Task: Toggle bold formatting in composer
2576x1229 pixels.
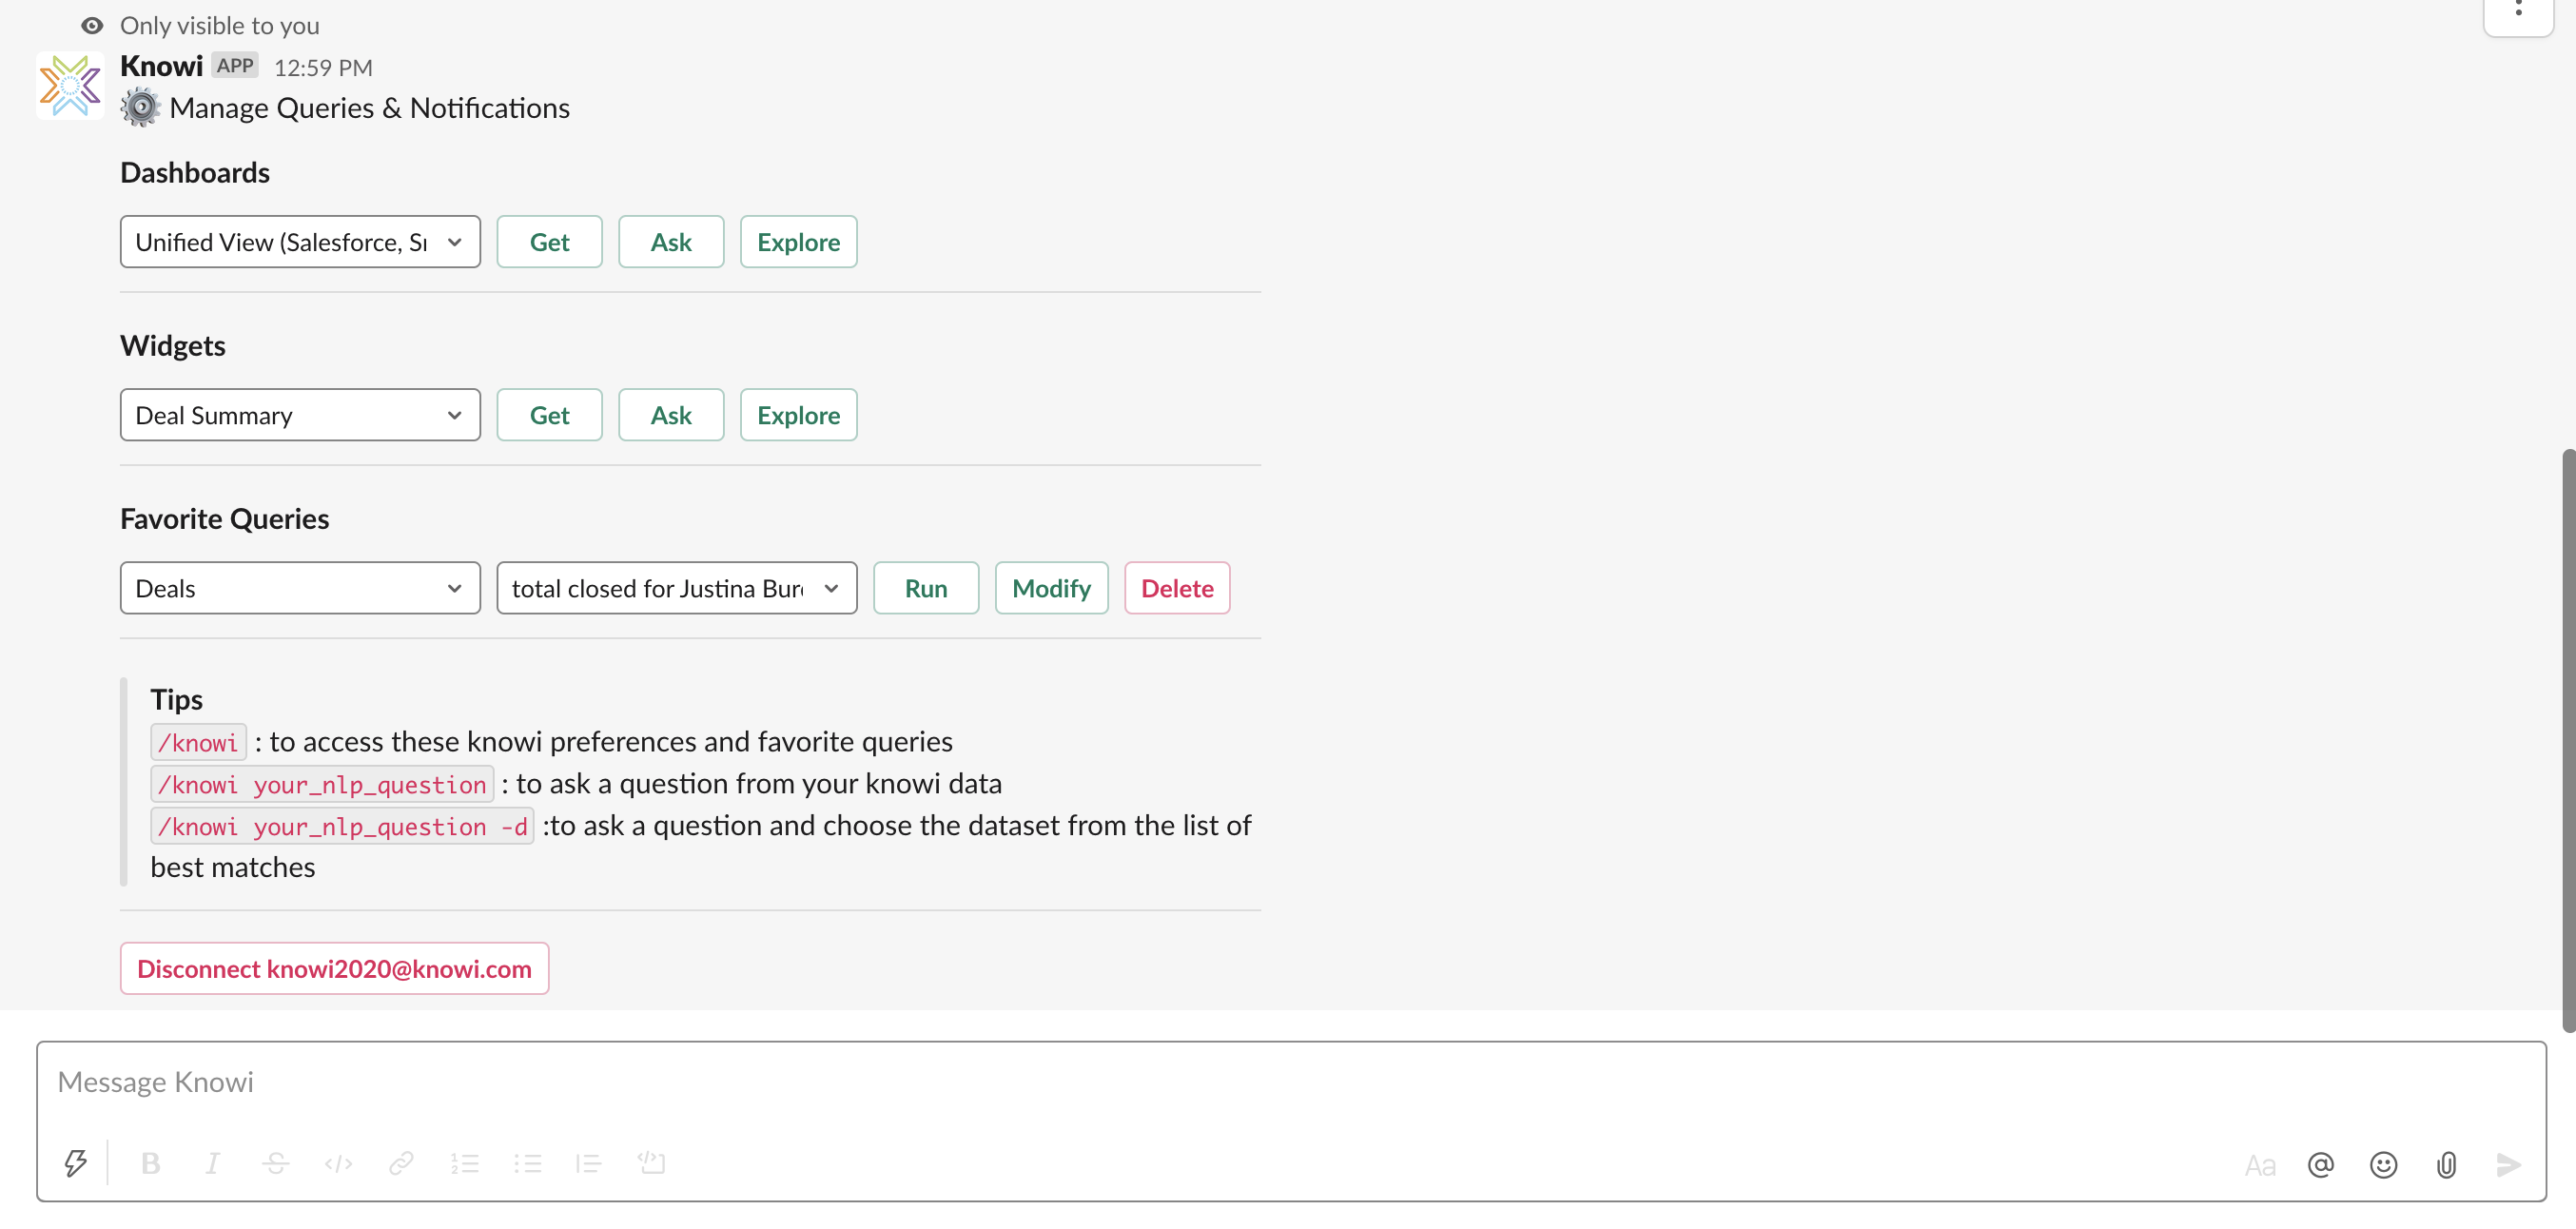Action: 150,1163
